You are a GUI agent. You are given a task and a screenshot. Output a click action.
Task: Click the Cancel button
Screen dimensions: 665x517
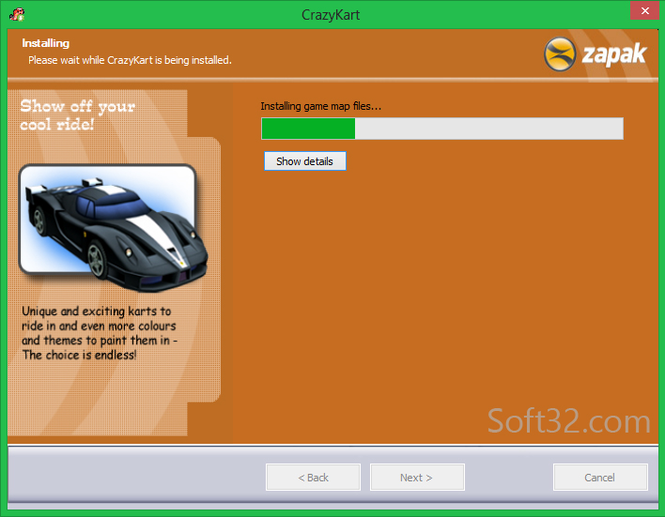pyautogui.click(x=600, y=477)
